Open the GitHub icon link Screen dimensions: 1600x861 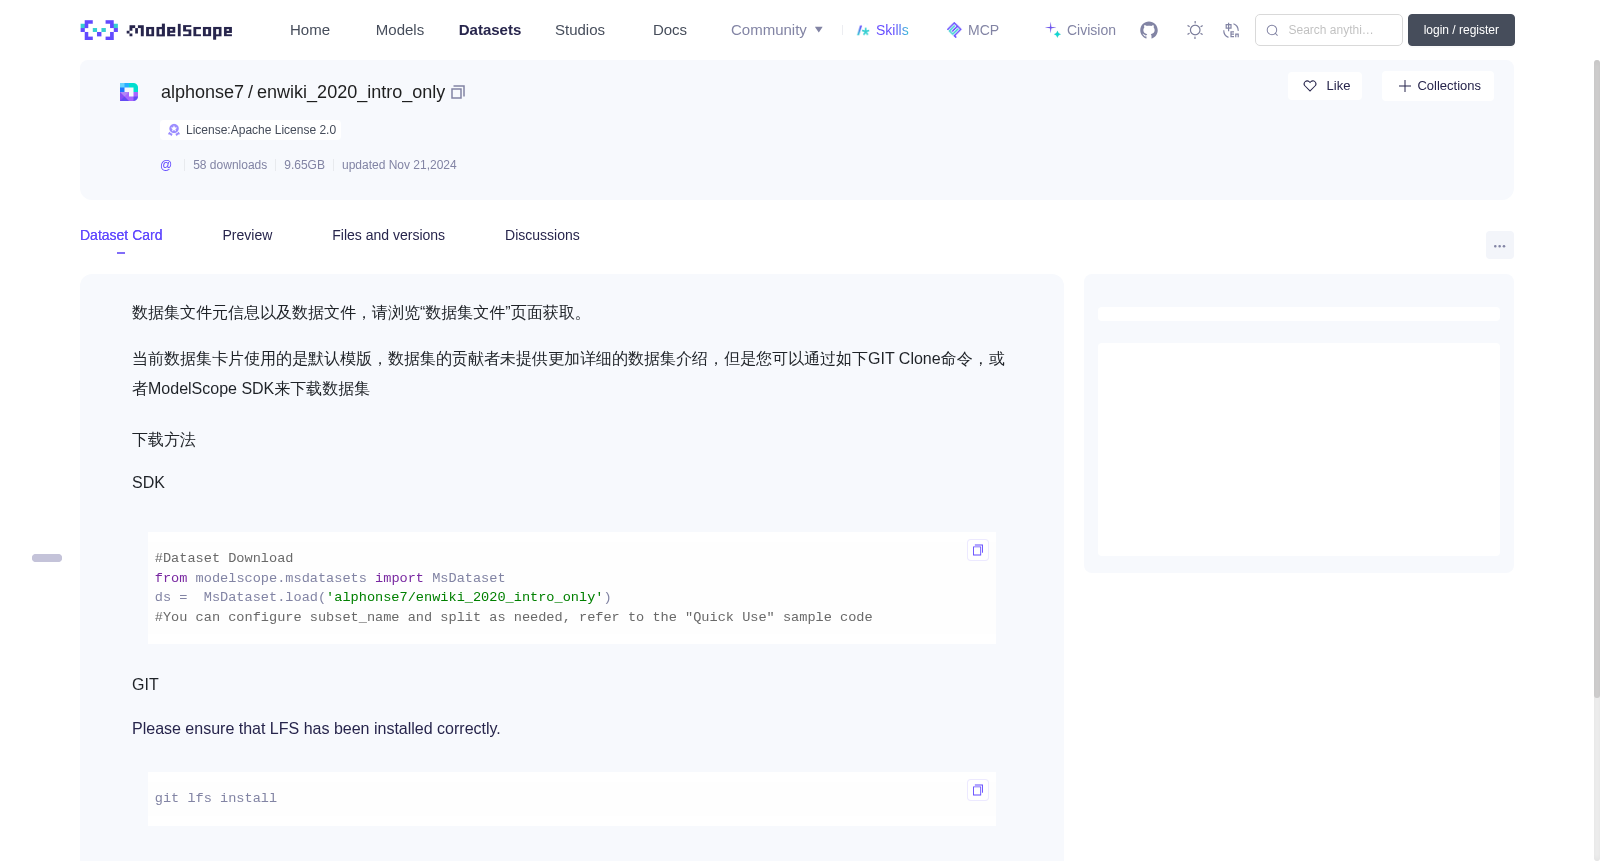(x=1149, y=30)
